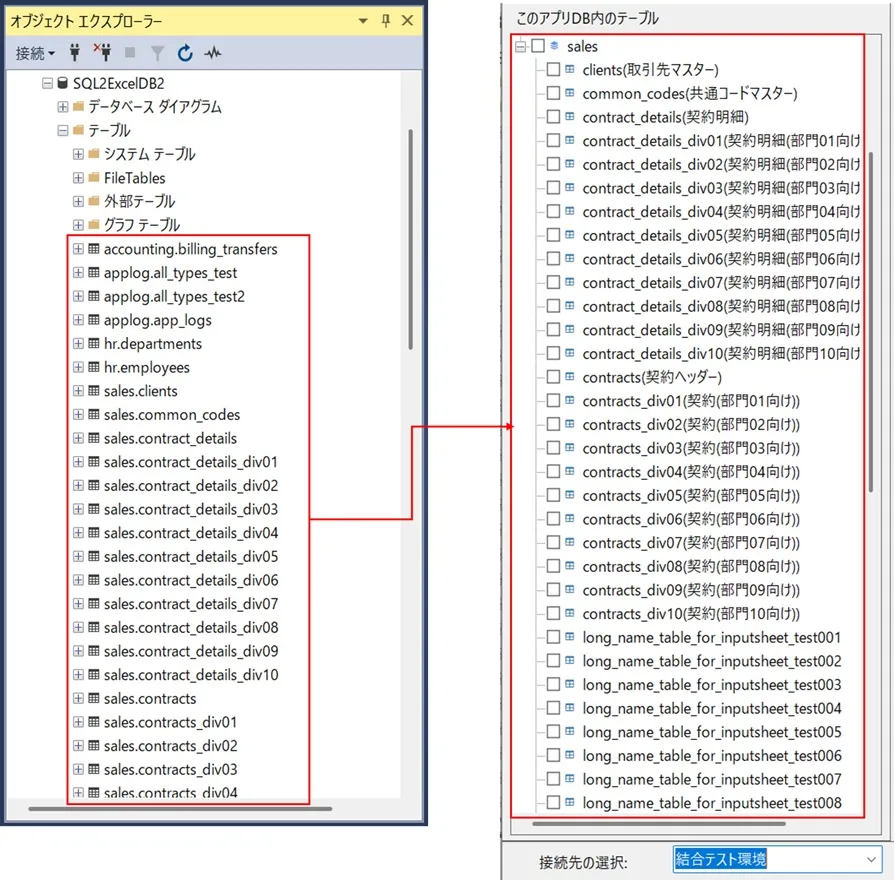The image size is (894, 880).
Task: Select the applog.app_logs table
Action: [157, 320]
